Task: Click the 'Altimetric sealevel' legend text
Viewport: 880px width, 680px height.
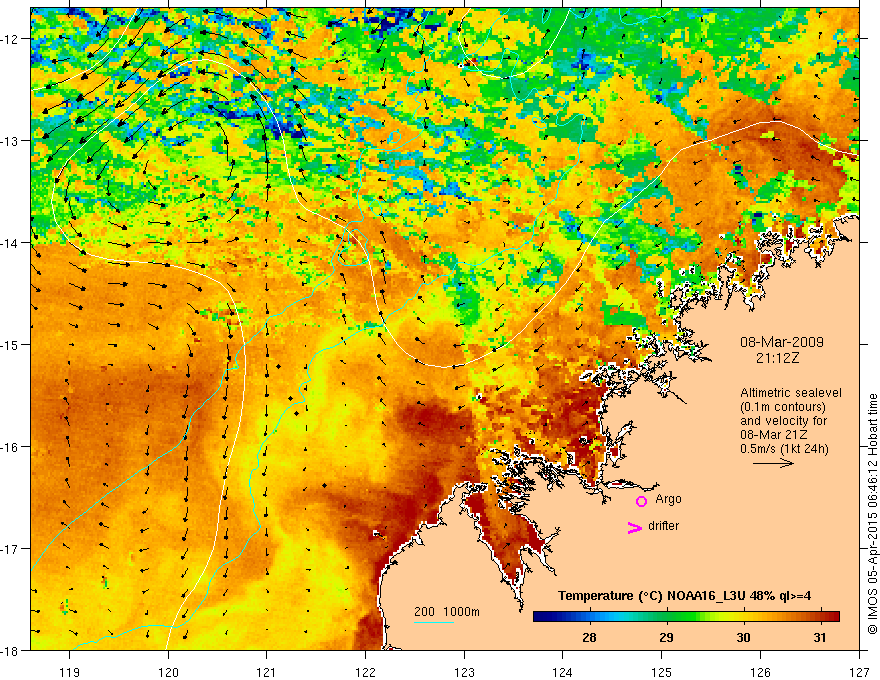Action: coord(791,393)
